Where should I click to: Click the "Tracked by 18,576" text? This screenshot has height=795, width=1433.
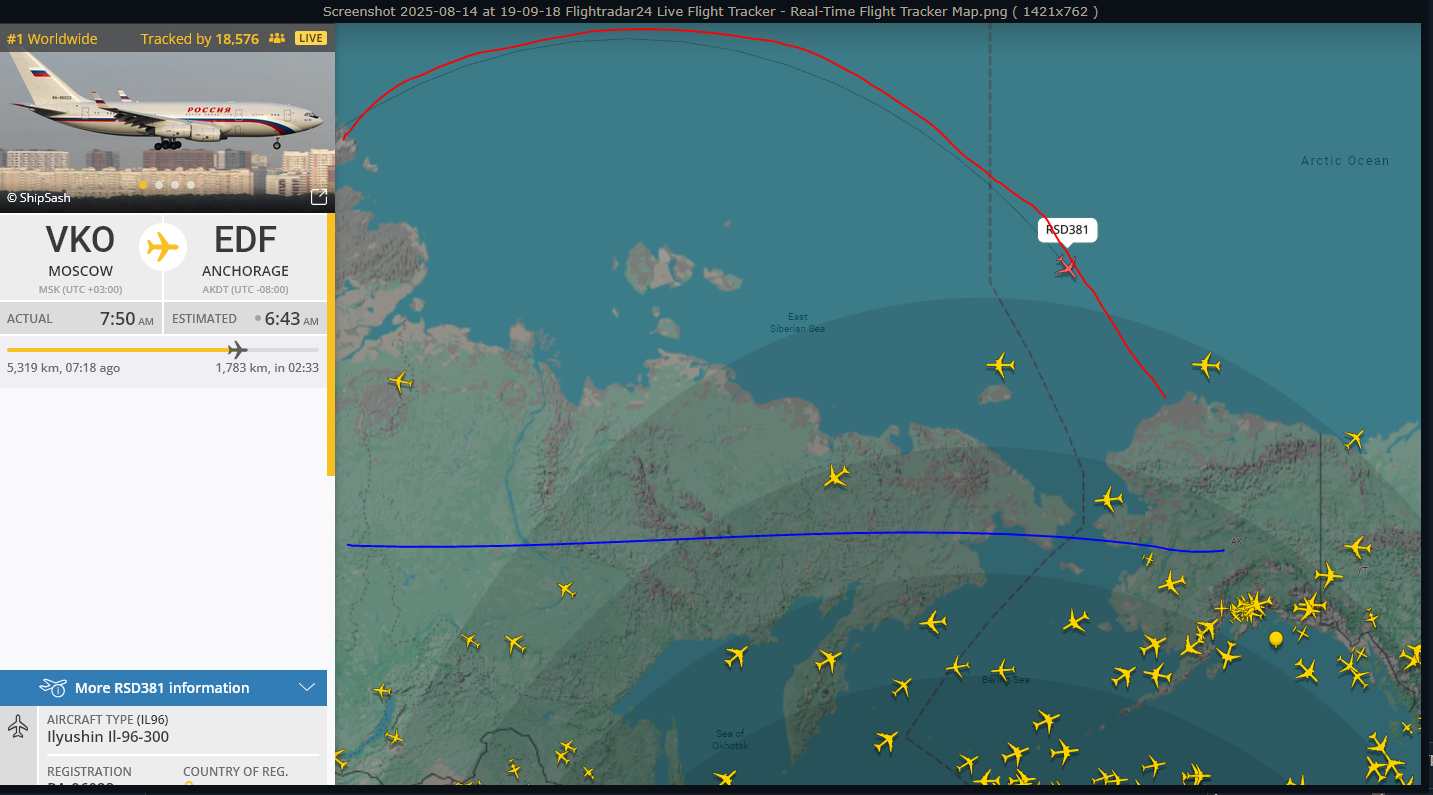(200, 39)
